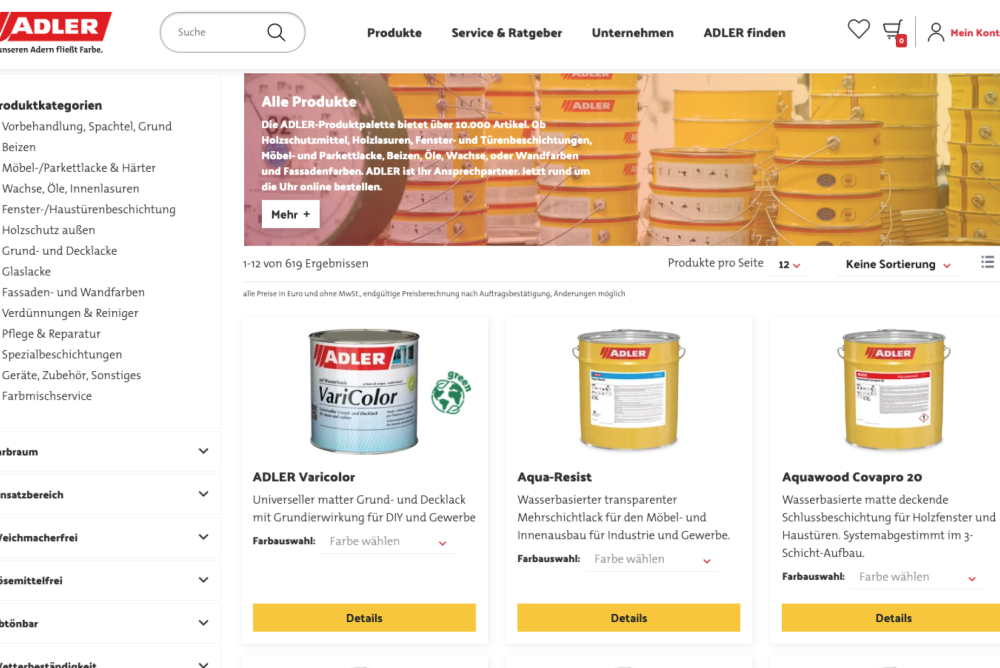The width and height of the screenshot is (1000, 668).
Task: Click the user account icon
Action: (936, 32)
